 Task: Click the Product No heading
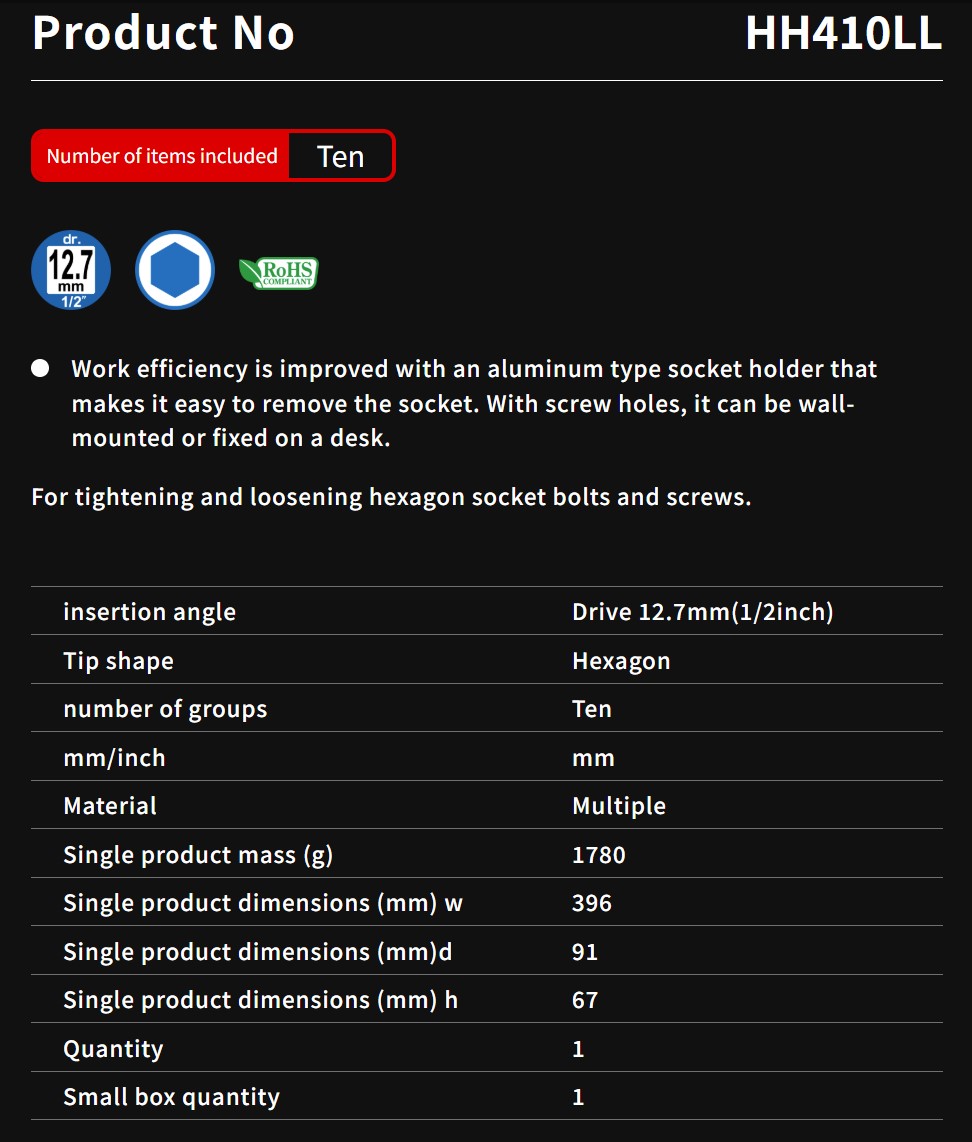pos(163,34)
